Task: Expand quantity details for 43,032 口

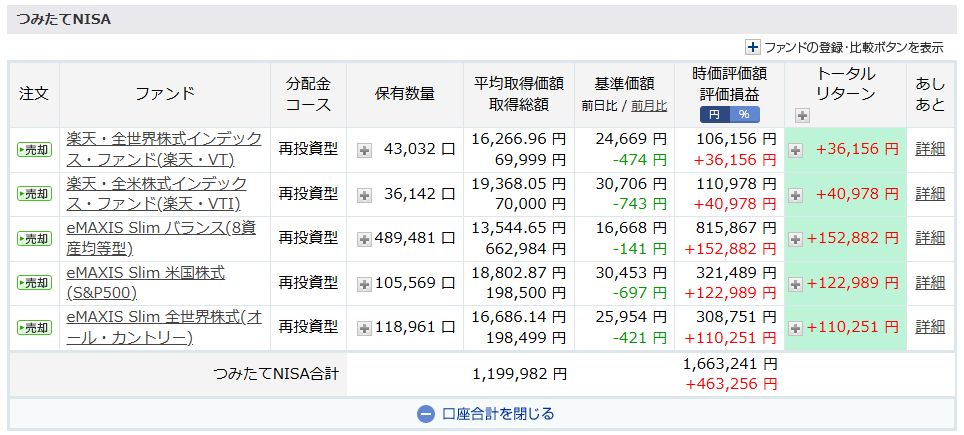Action: coord(365,150)
